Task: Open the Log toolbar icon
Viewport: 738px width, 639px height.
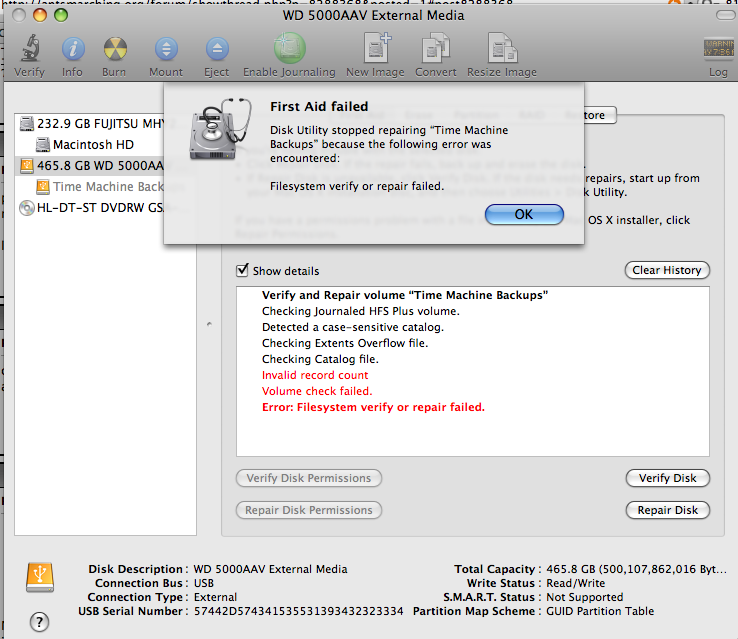Action: click(x=718, y=48)
